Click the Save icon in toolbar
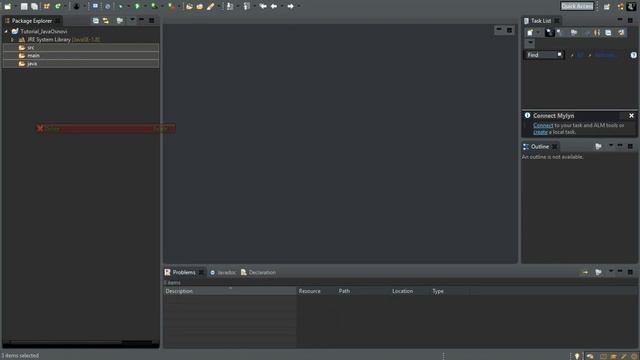Screen dimensions: 640x360 24,6
